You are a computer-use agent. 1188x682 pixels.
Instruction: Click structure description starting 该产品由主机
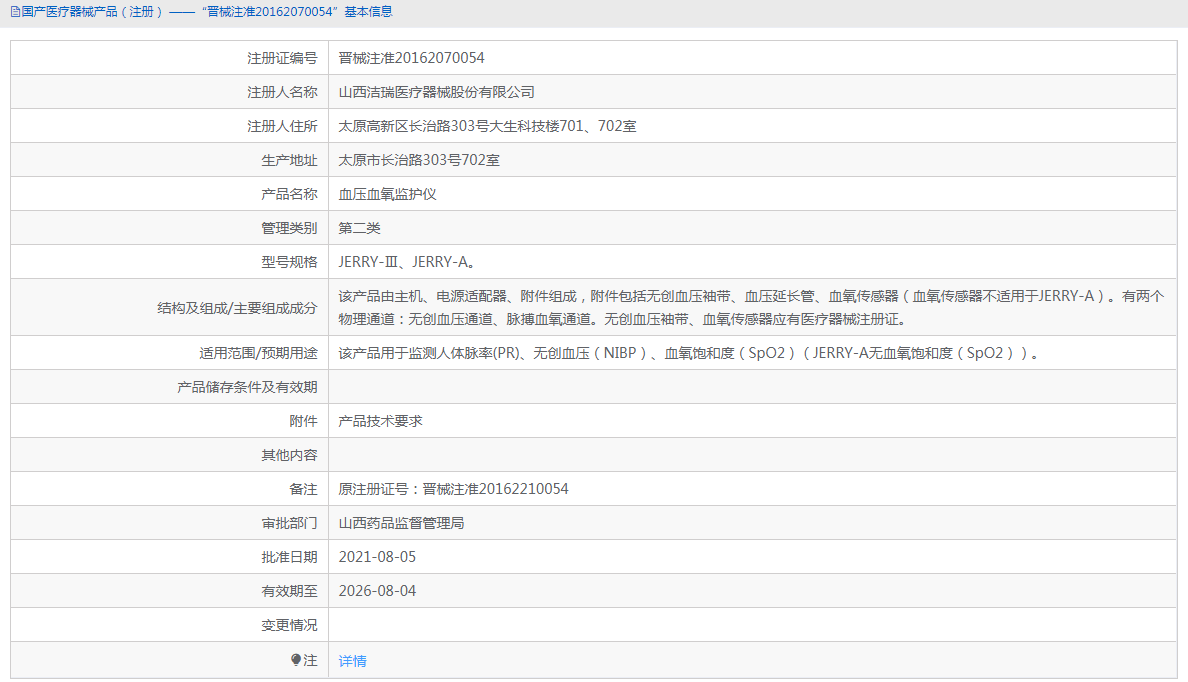(751, 308)
